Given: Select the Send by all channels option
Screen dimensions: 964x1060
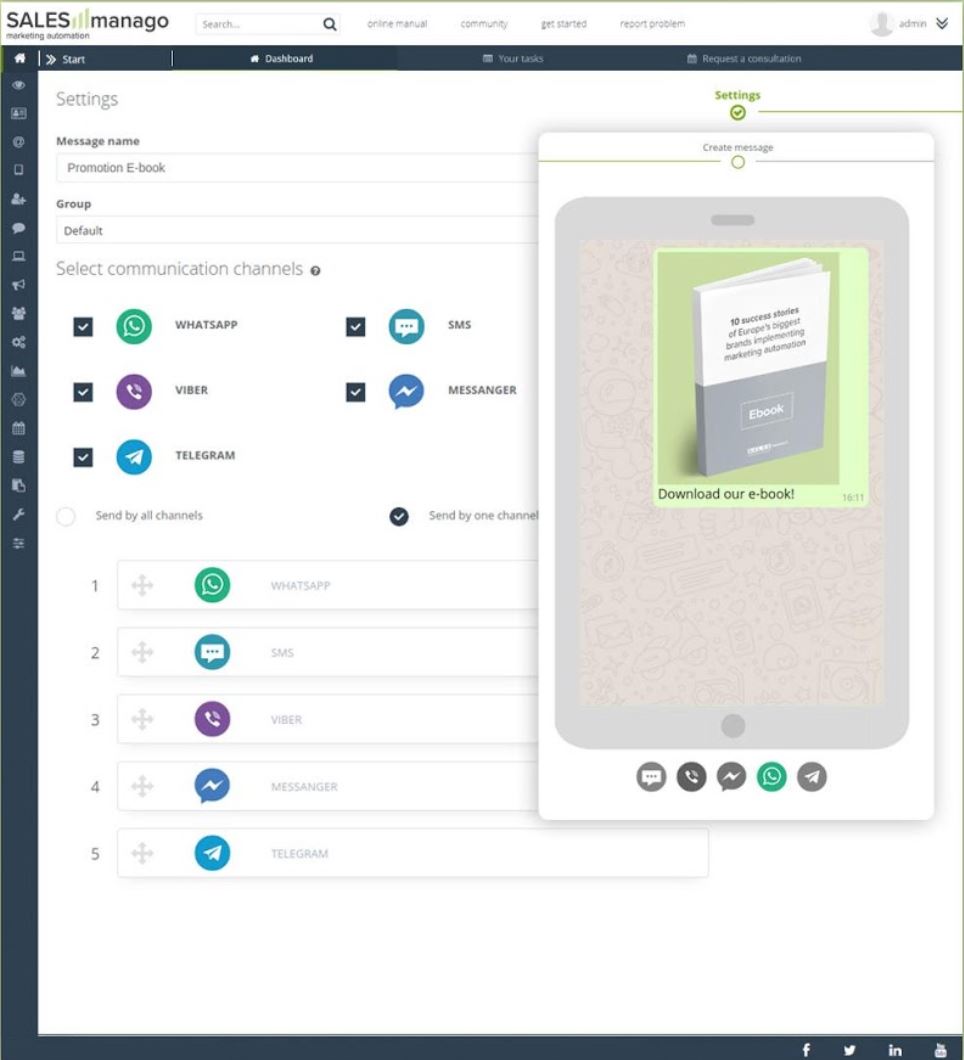Looking at the screenshot, I should coord(66,517).
